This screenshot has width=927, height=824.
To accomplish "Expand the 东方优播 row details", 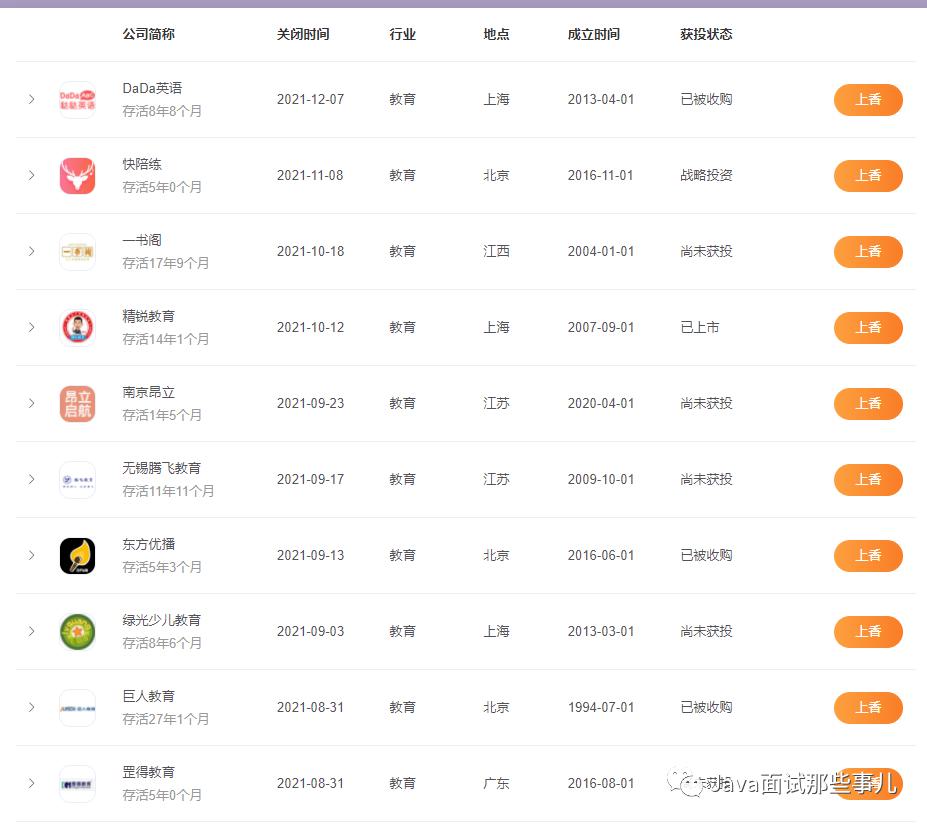I will coord(31,555).
